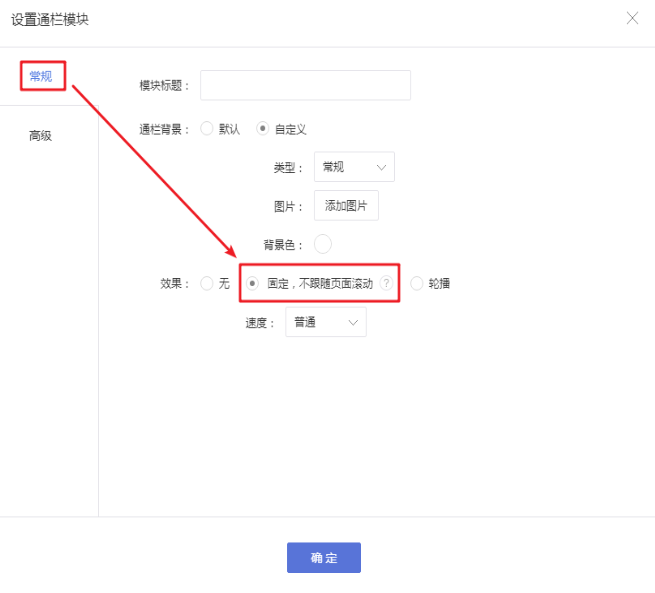Image resolution: width=655 pixels, height=593 pixels.
Task: Select the 默认 background radio button
Action: pos(207,128)
